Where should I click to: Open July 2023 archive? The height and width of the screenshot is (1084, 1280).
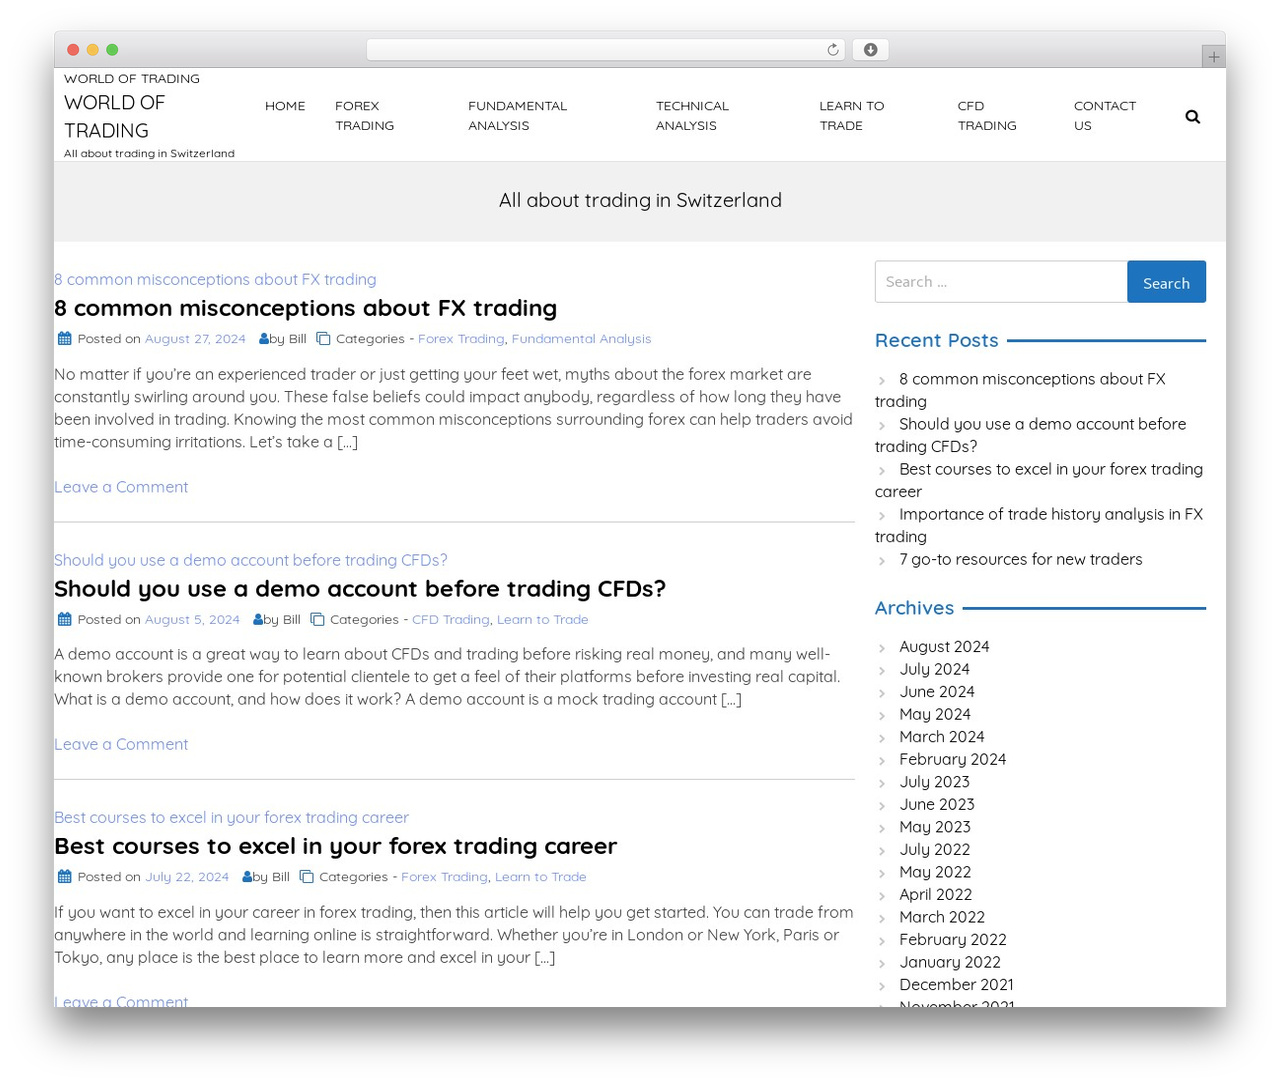pyautogui.click(x=934, y=782)
